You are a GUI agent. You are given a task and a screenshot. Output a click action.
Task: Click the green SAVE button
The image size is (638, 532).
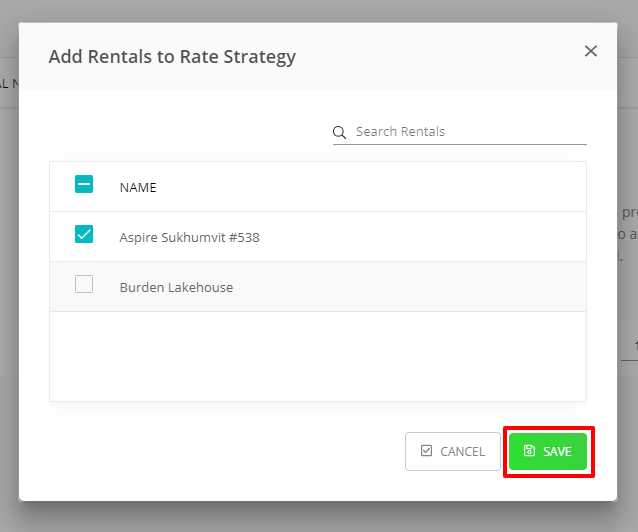[548, 451]
